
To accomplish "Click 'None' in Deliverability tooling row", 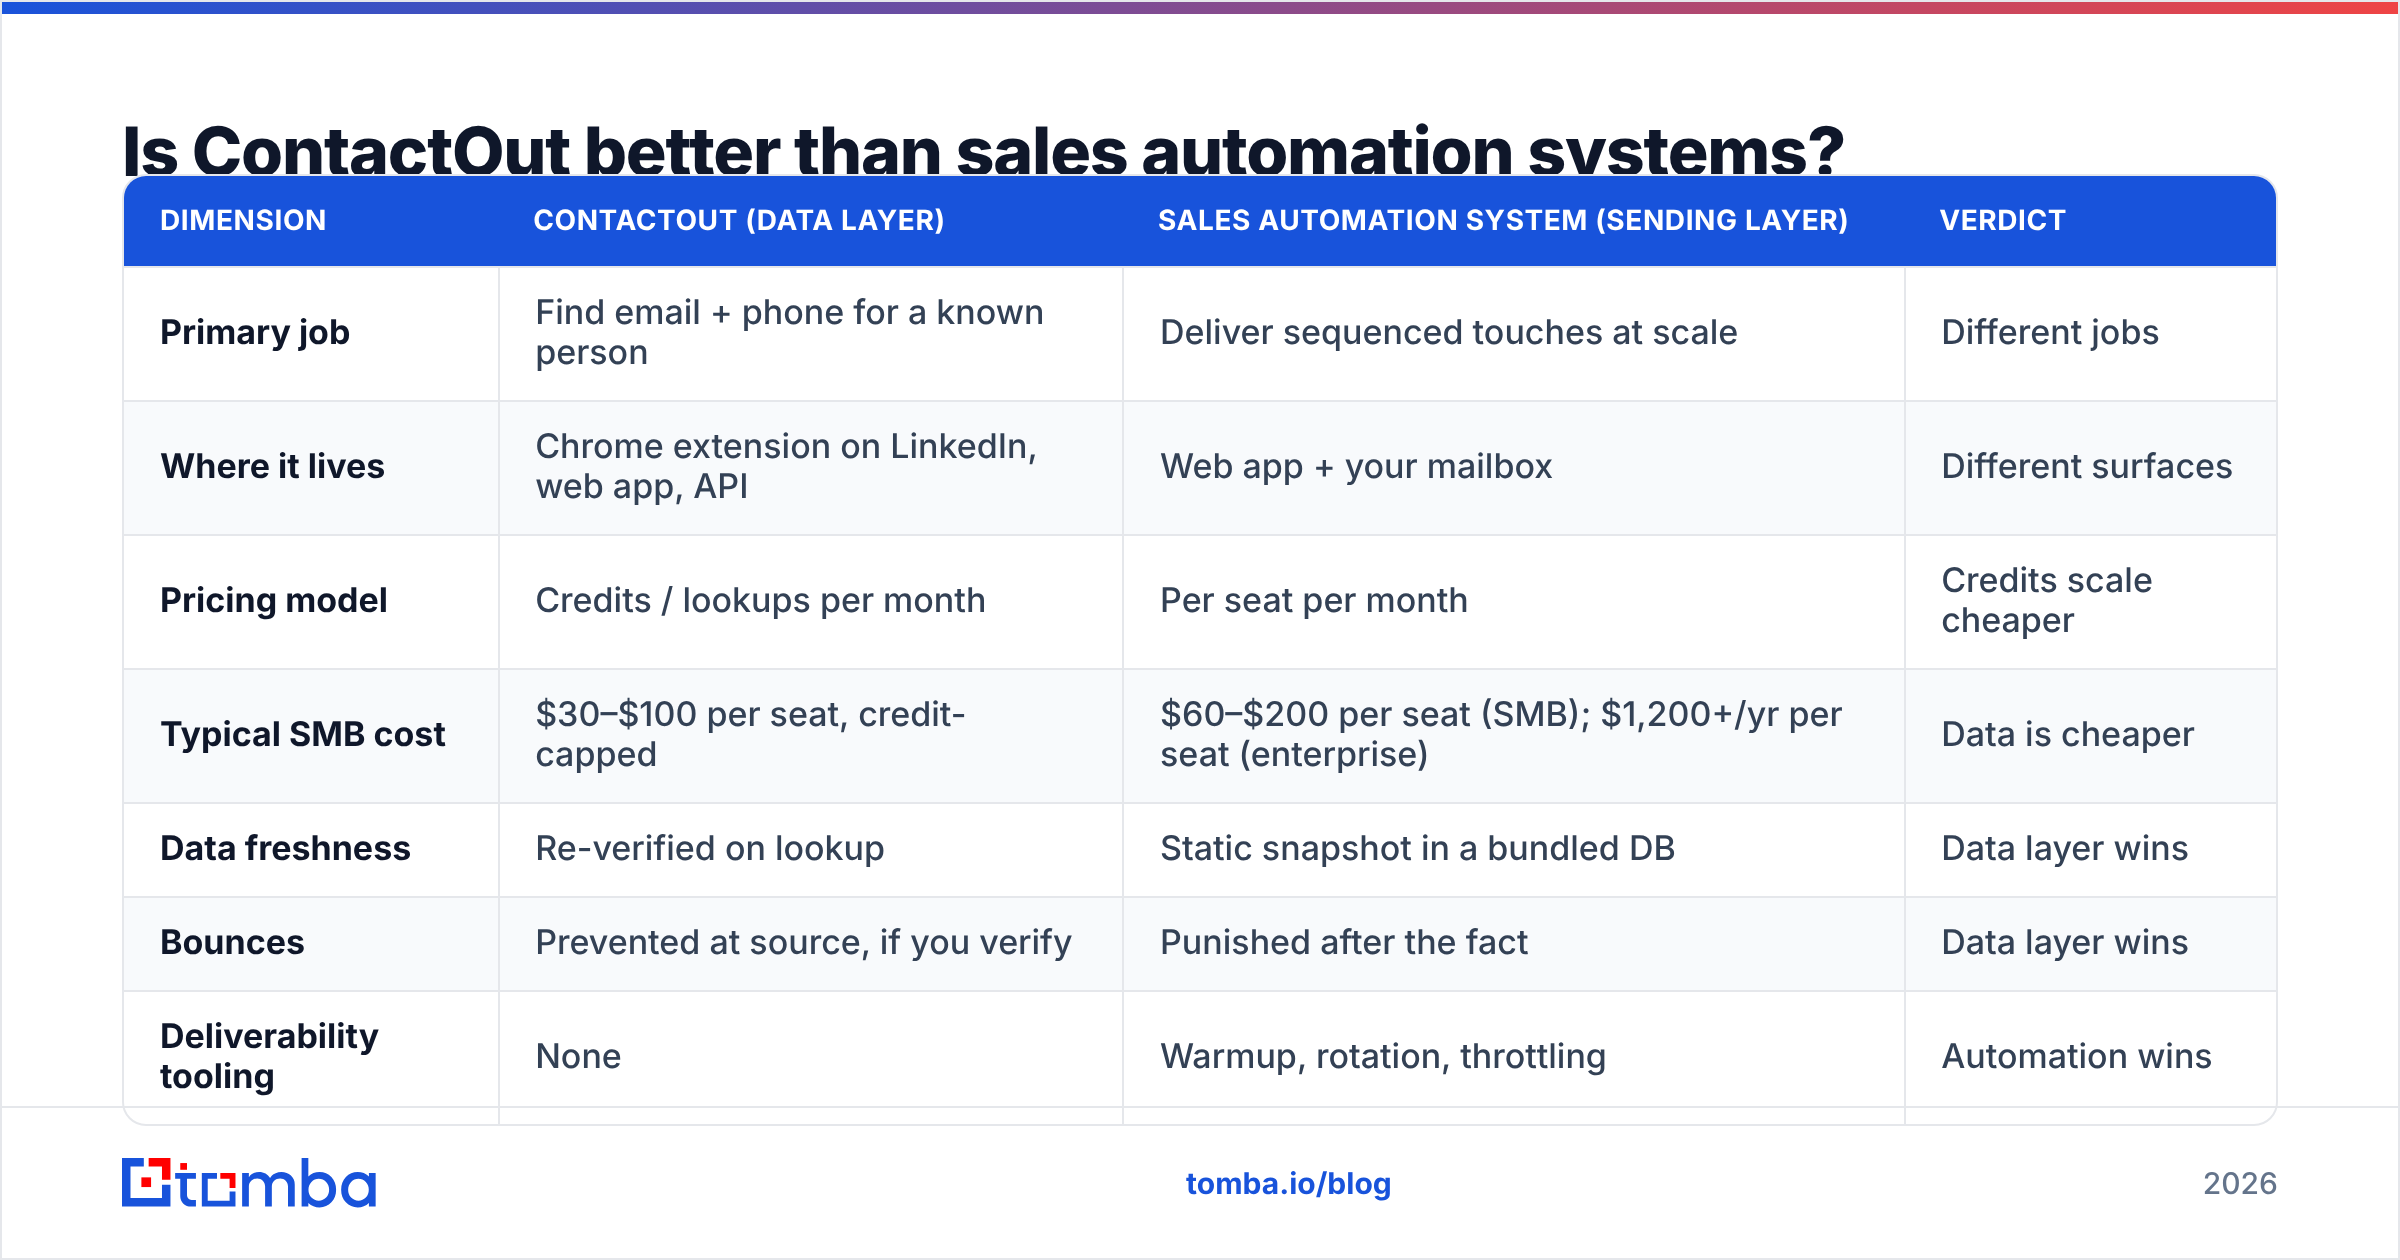I will pos(578,1057).
